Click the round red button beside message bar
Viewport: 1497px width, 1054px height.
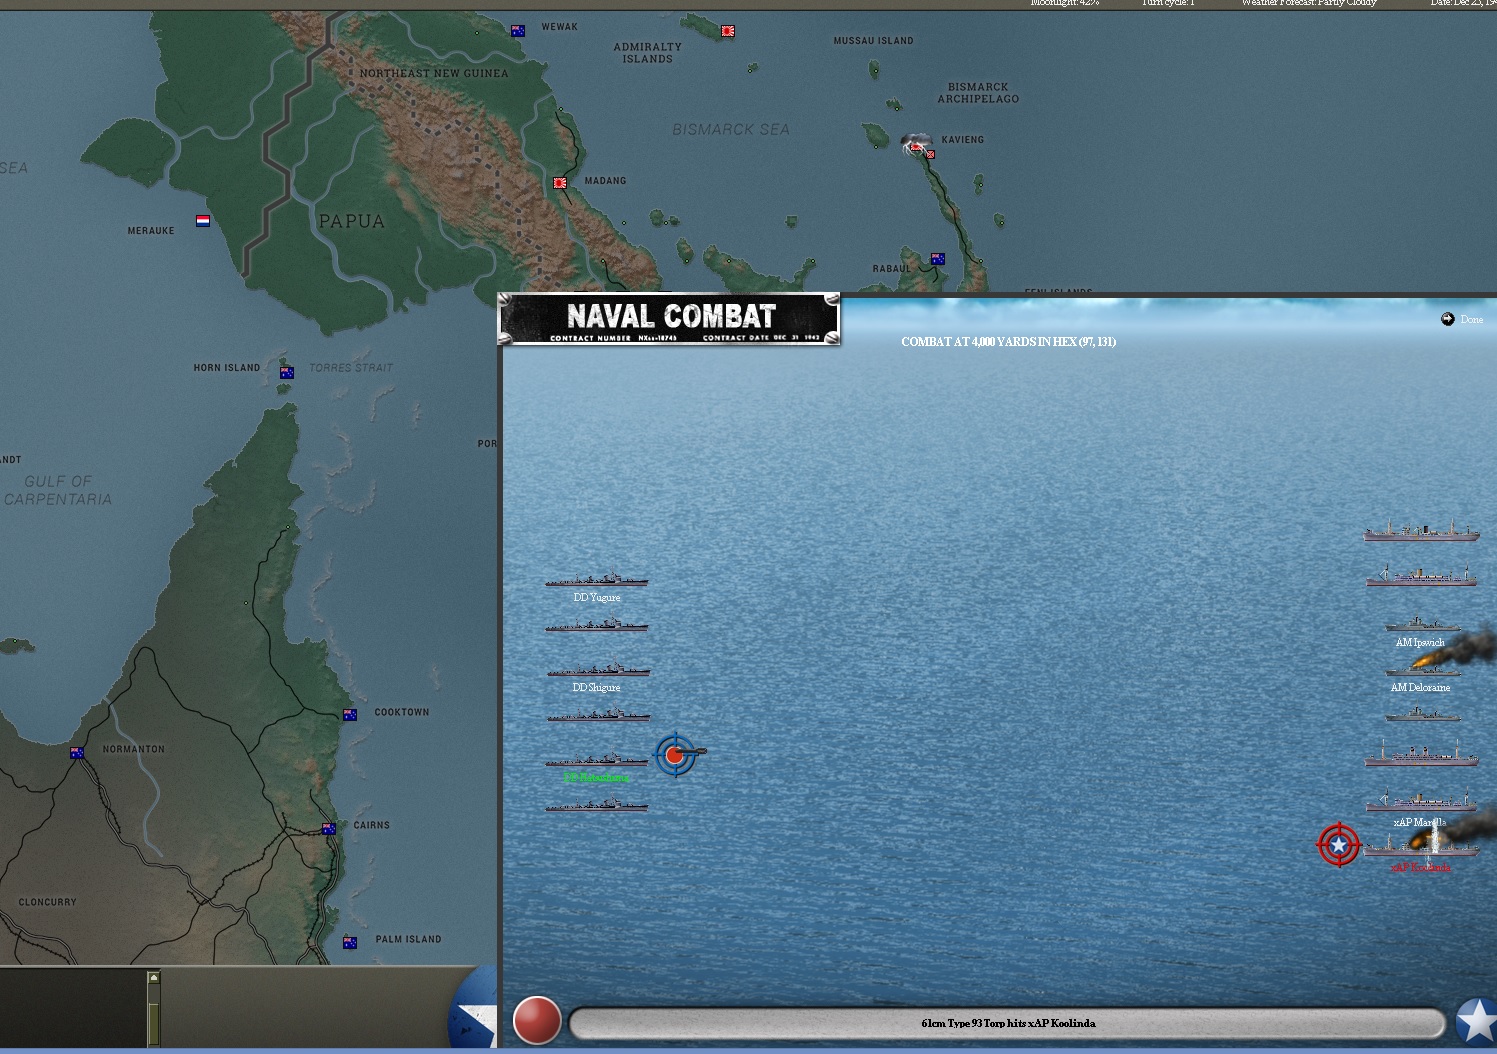537,1021
